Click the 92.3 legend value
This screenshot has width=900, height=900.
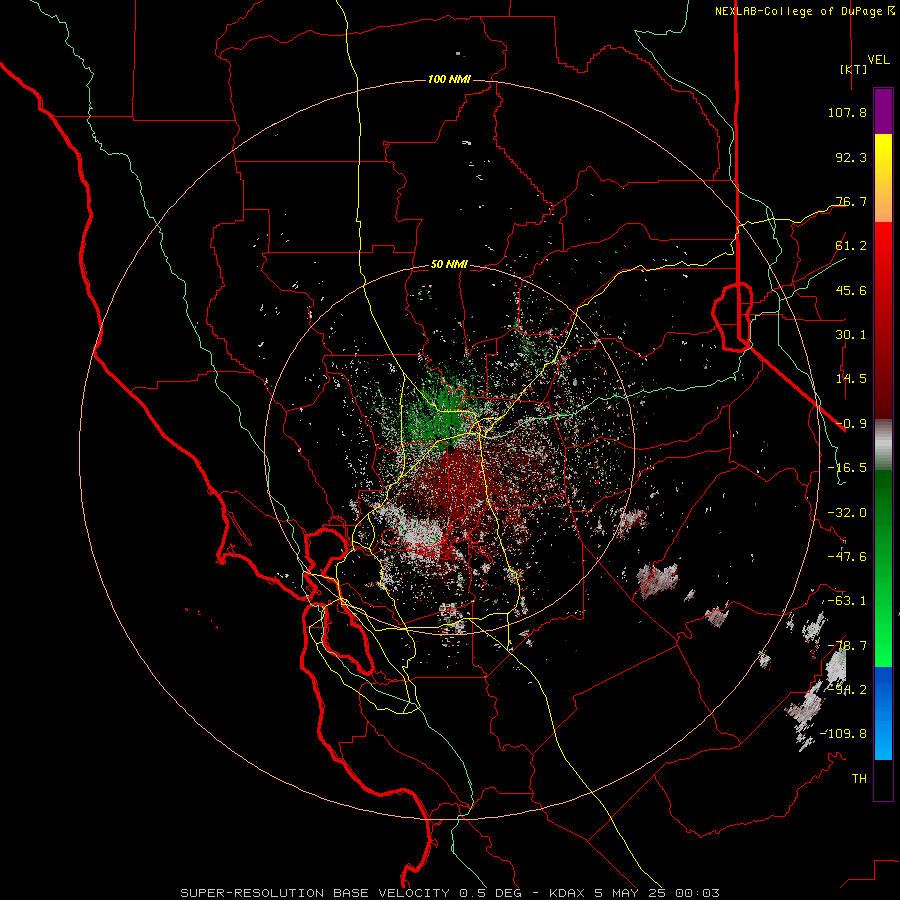pos(851,157)
